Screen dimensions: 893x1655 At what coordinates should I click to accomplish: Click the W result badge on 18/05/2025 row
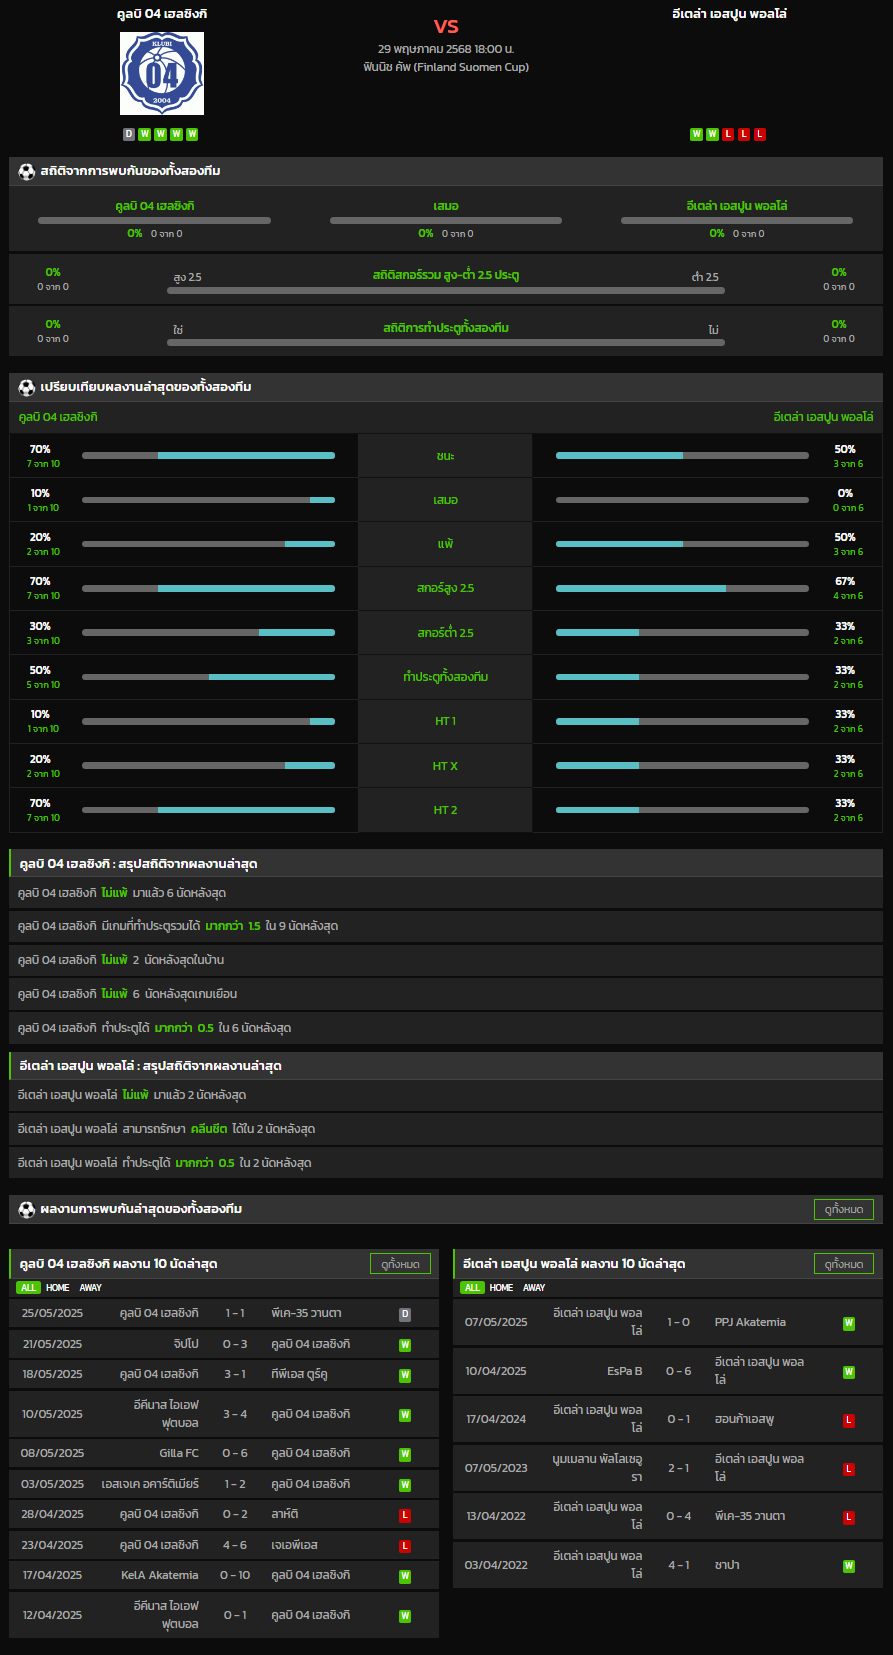405,1375
